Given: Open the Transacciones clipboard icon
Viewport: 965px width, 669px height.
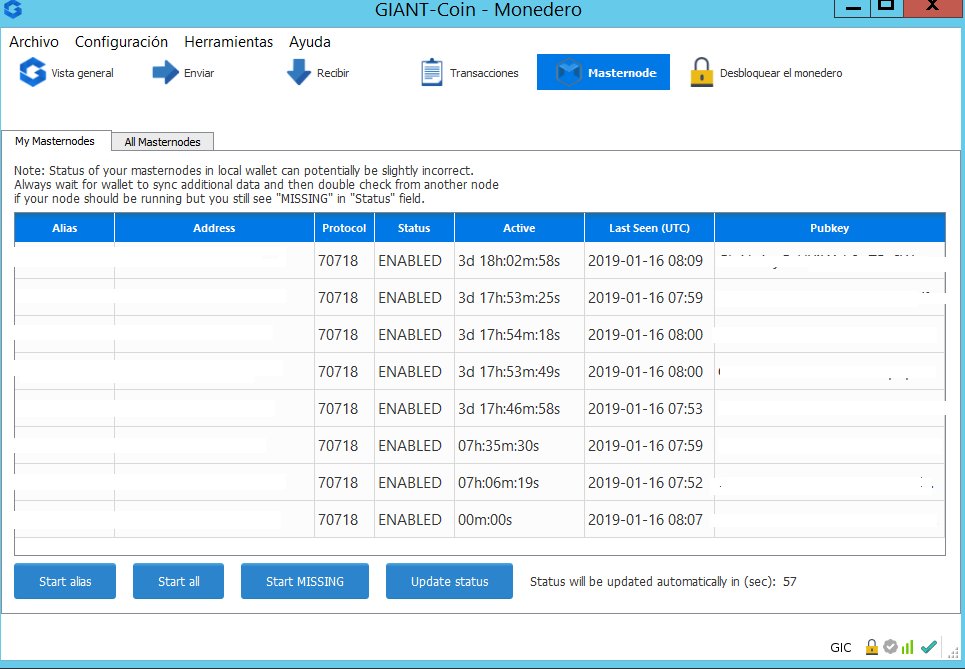Looking at the screenshot, I should 431,73.
